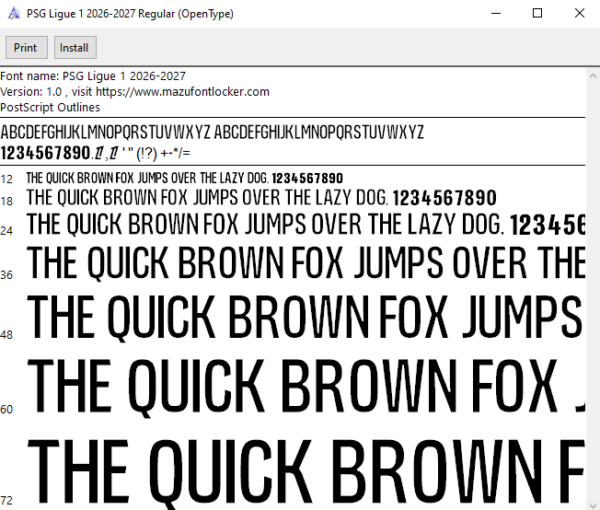Click the font viewer app icon in title bar

click(x=14, y=14)
